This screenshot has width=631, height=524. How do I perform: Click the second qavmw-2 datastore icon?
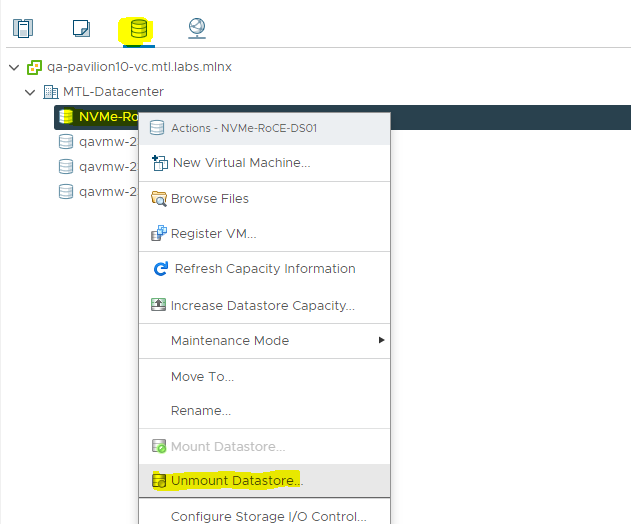pyautogui.click(x=66, y=167)
